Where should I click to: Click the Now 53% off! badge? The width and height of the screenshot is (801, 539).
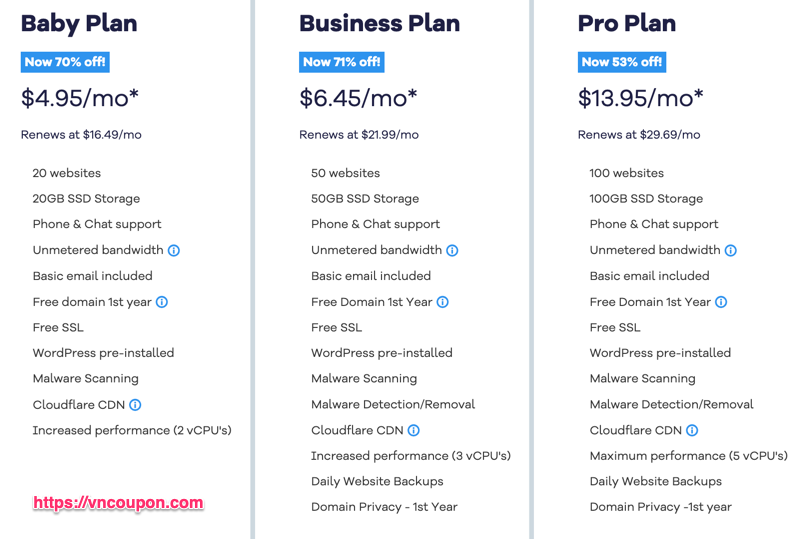coord(622,62)
